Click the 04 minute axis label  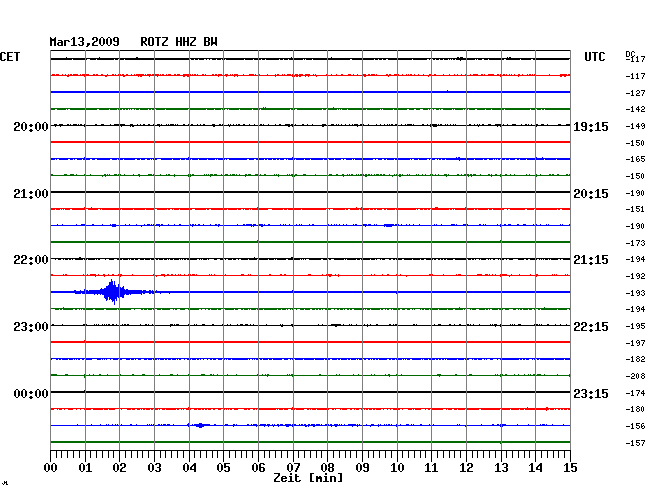point(189,467)
